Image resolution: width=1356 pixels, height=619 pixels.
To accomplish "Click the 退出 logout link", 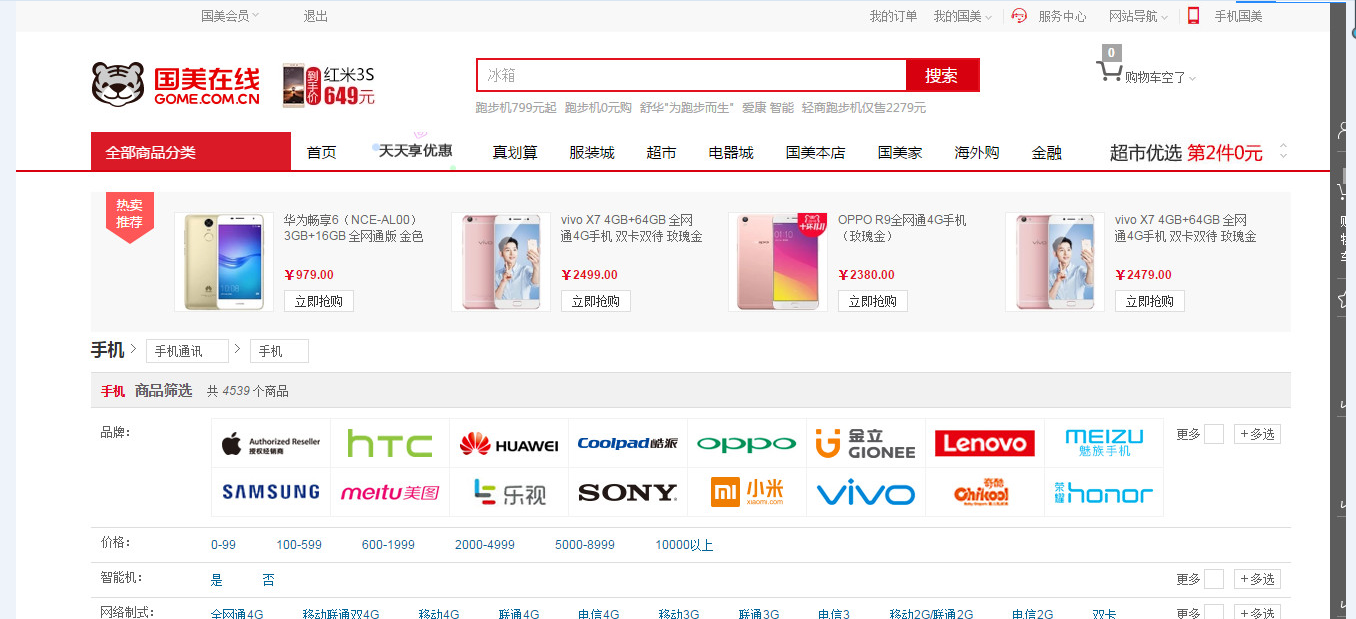I will pyautogui.click(x=316, y=16).
